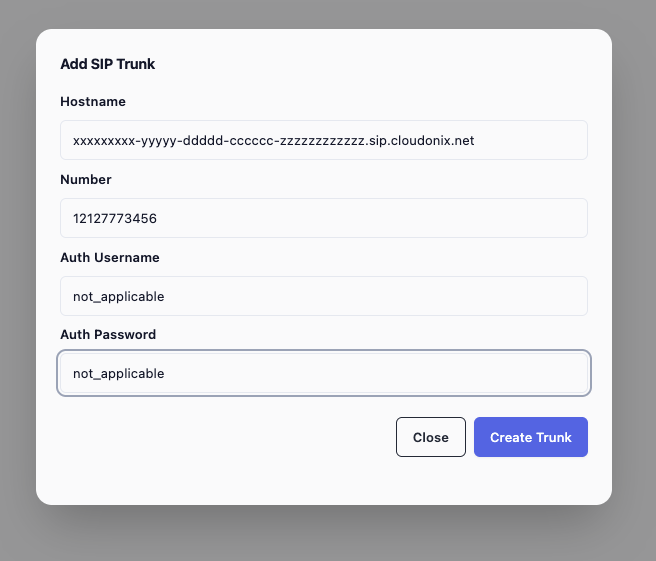The height and width of the screenshot is (561, 656).
Task: Focus the Number input field
Action: [323, 218]
